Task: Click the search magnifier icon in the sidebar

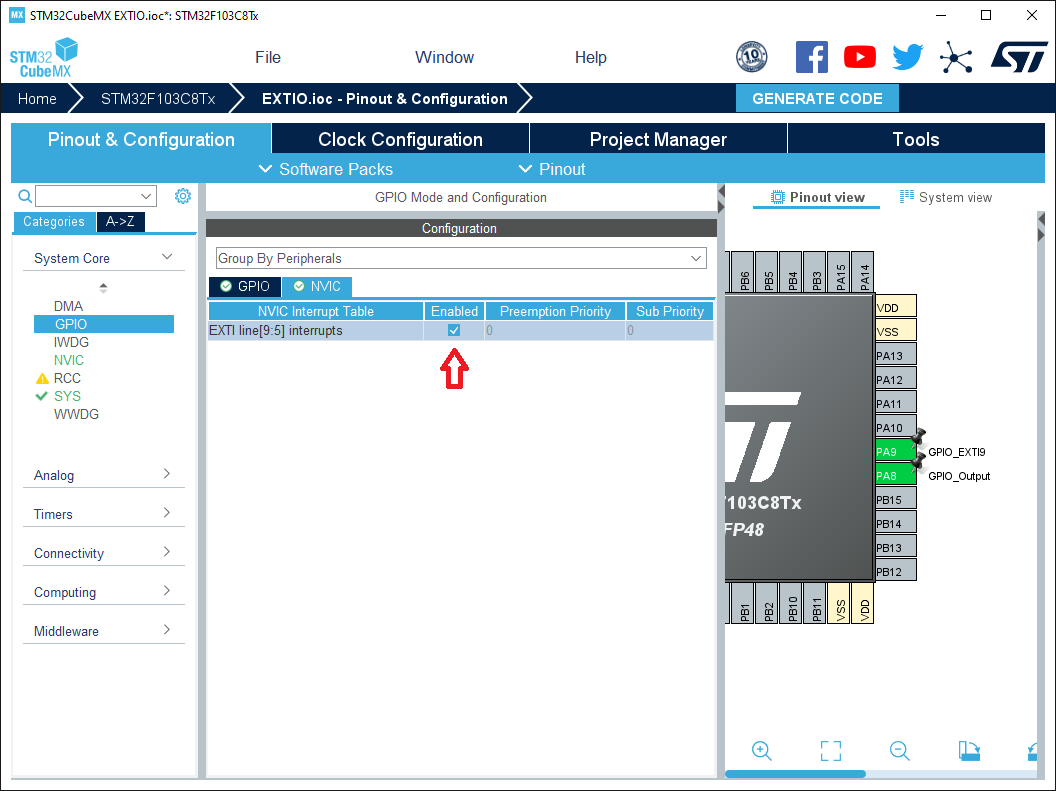Action: [25, 196]
